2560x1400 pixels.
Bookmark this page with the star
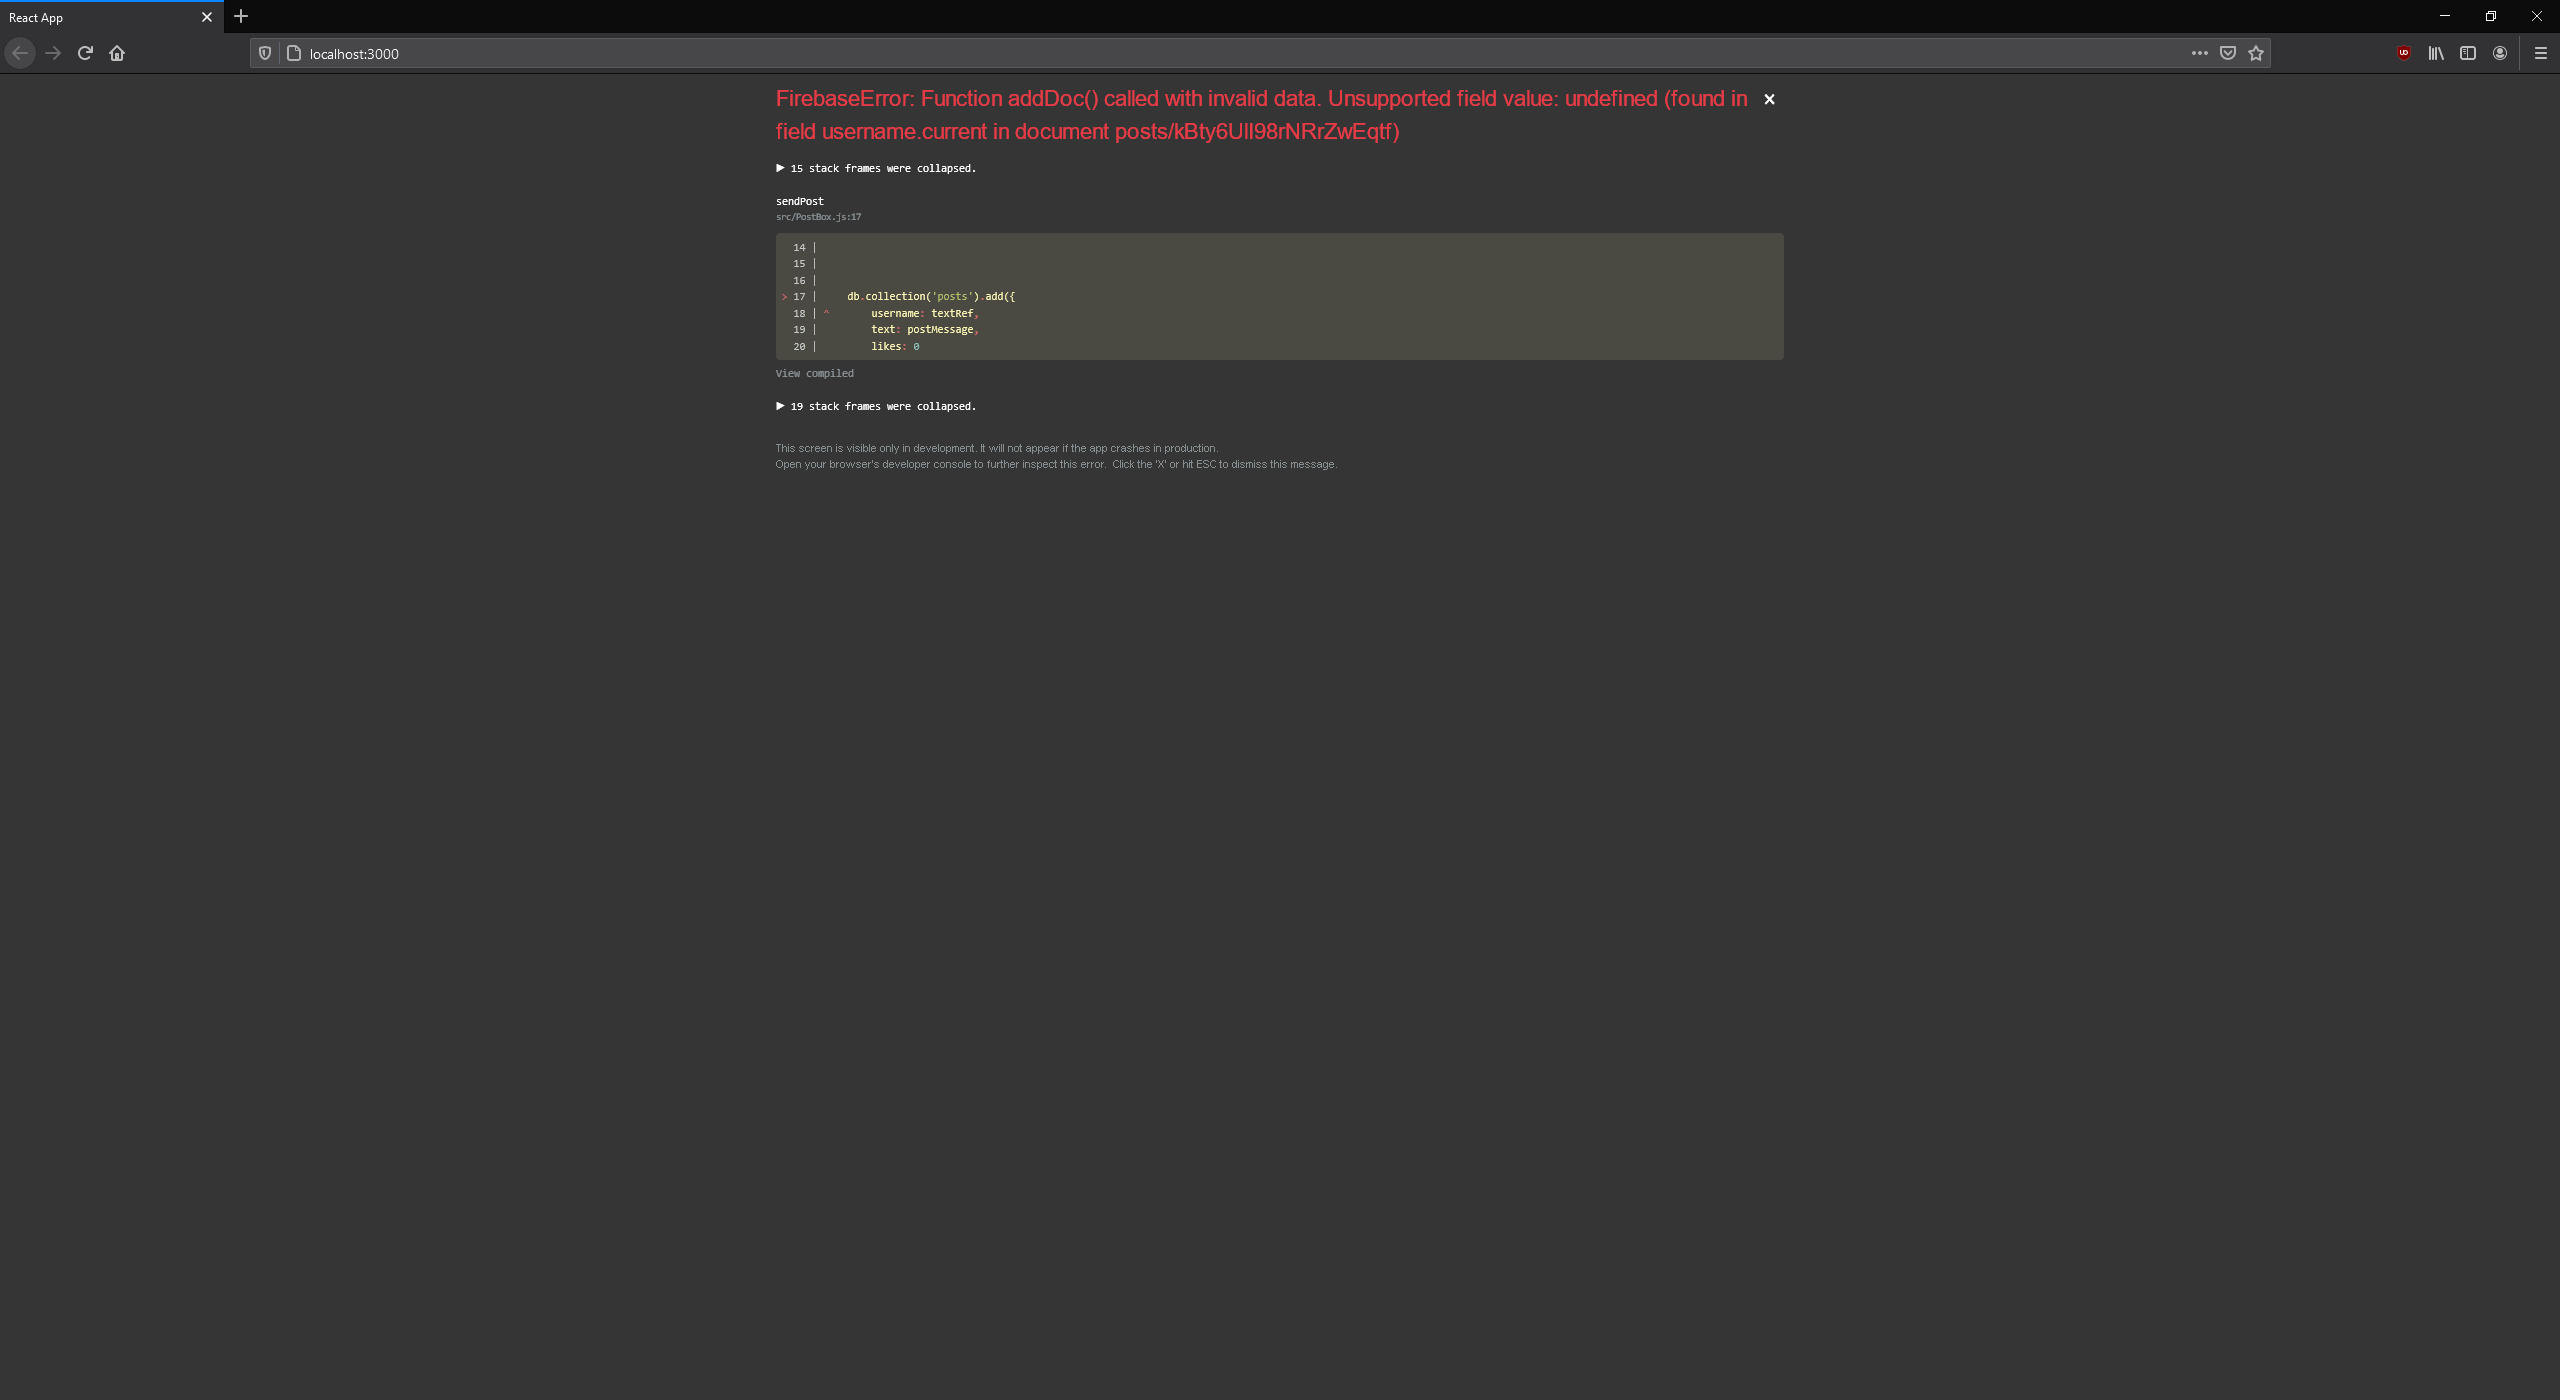point(2256,53)
